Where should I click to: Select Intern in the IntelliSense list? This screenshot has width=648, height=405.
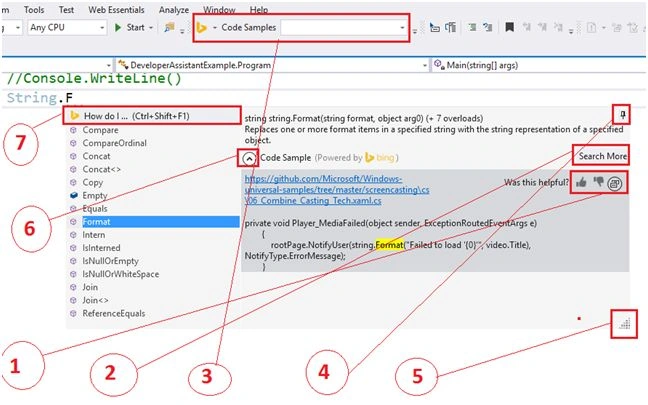coord(94,235)
